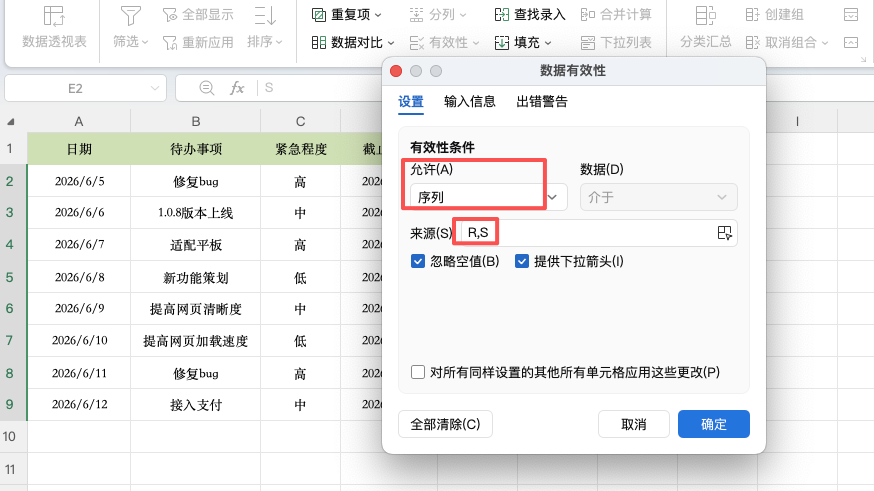The image size is (874, 491).
Task: Click the 紧急程度 header cell
Action: 300,149
